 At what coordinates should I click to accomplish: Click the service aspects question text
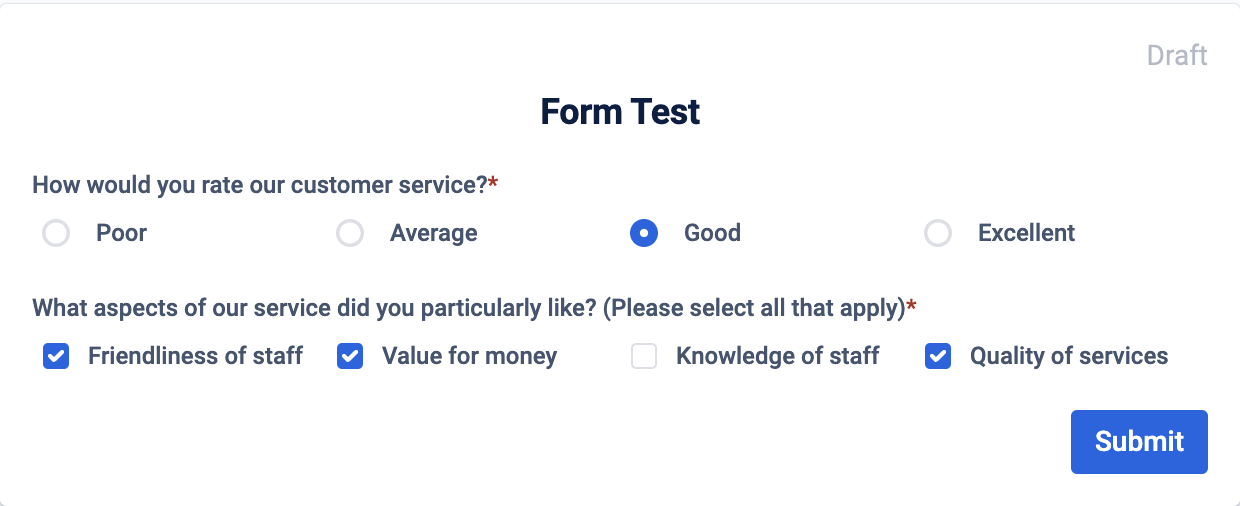click(468, 307)
